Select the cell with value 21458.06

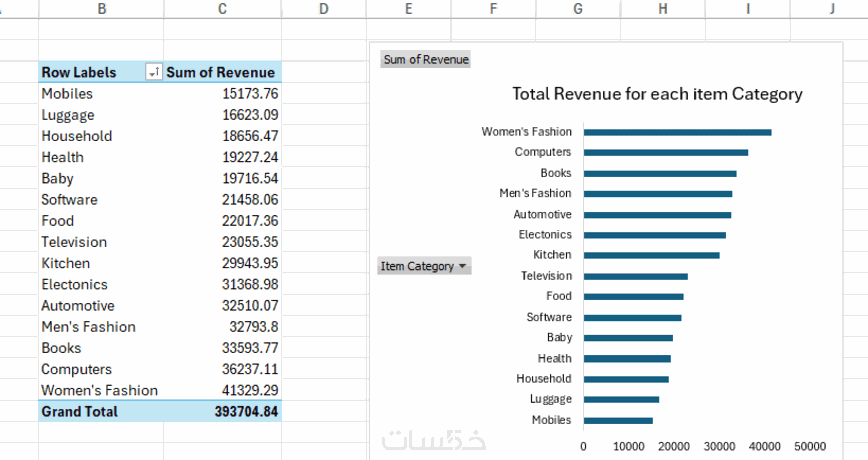click(x=223, y=199)
